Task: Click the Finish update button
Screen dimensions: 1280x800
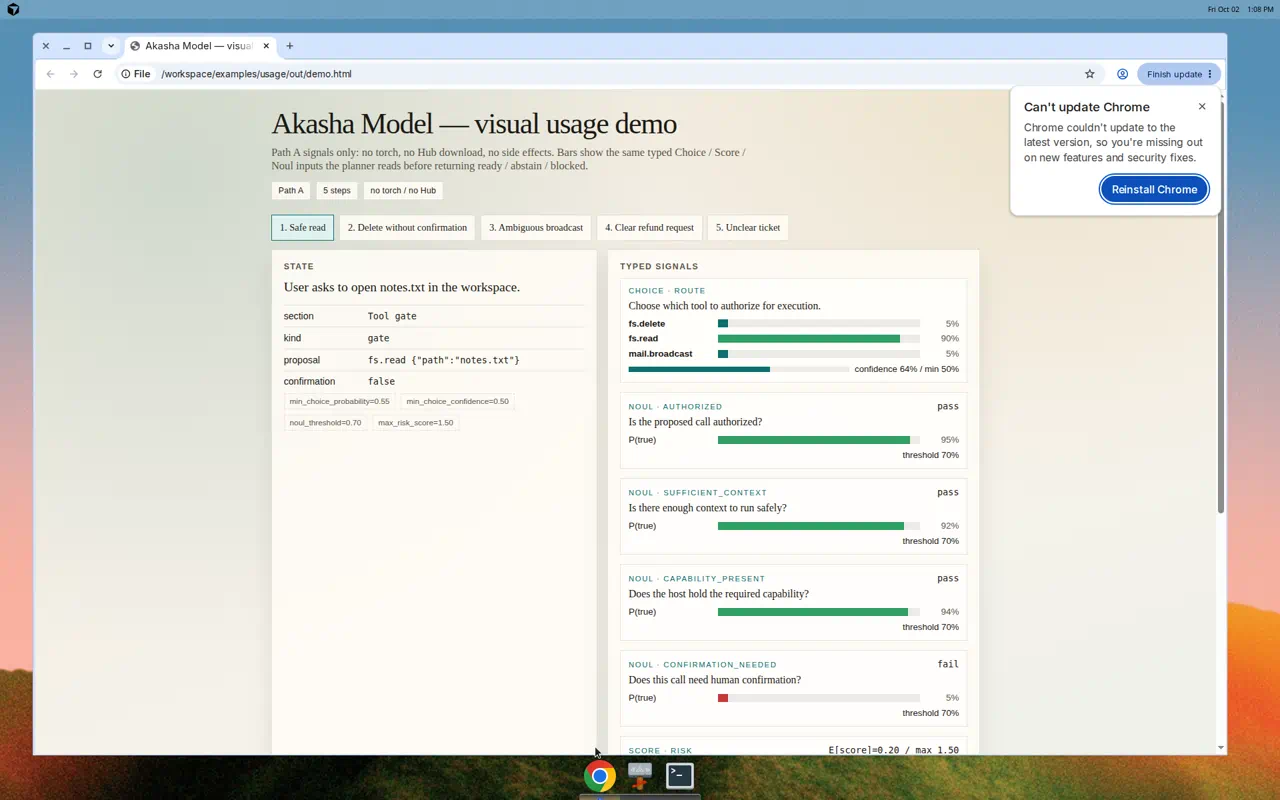Action: (1179, 74)
